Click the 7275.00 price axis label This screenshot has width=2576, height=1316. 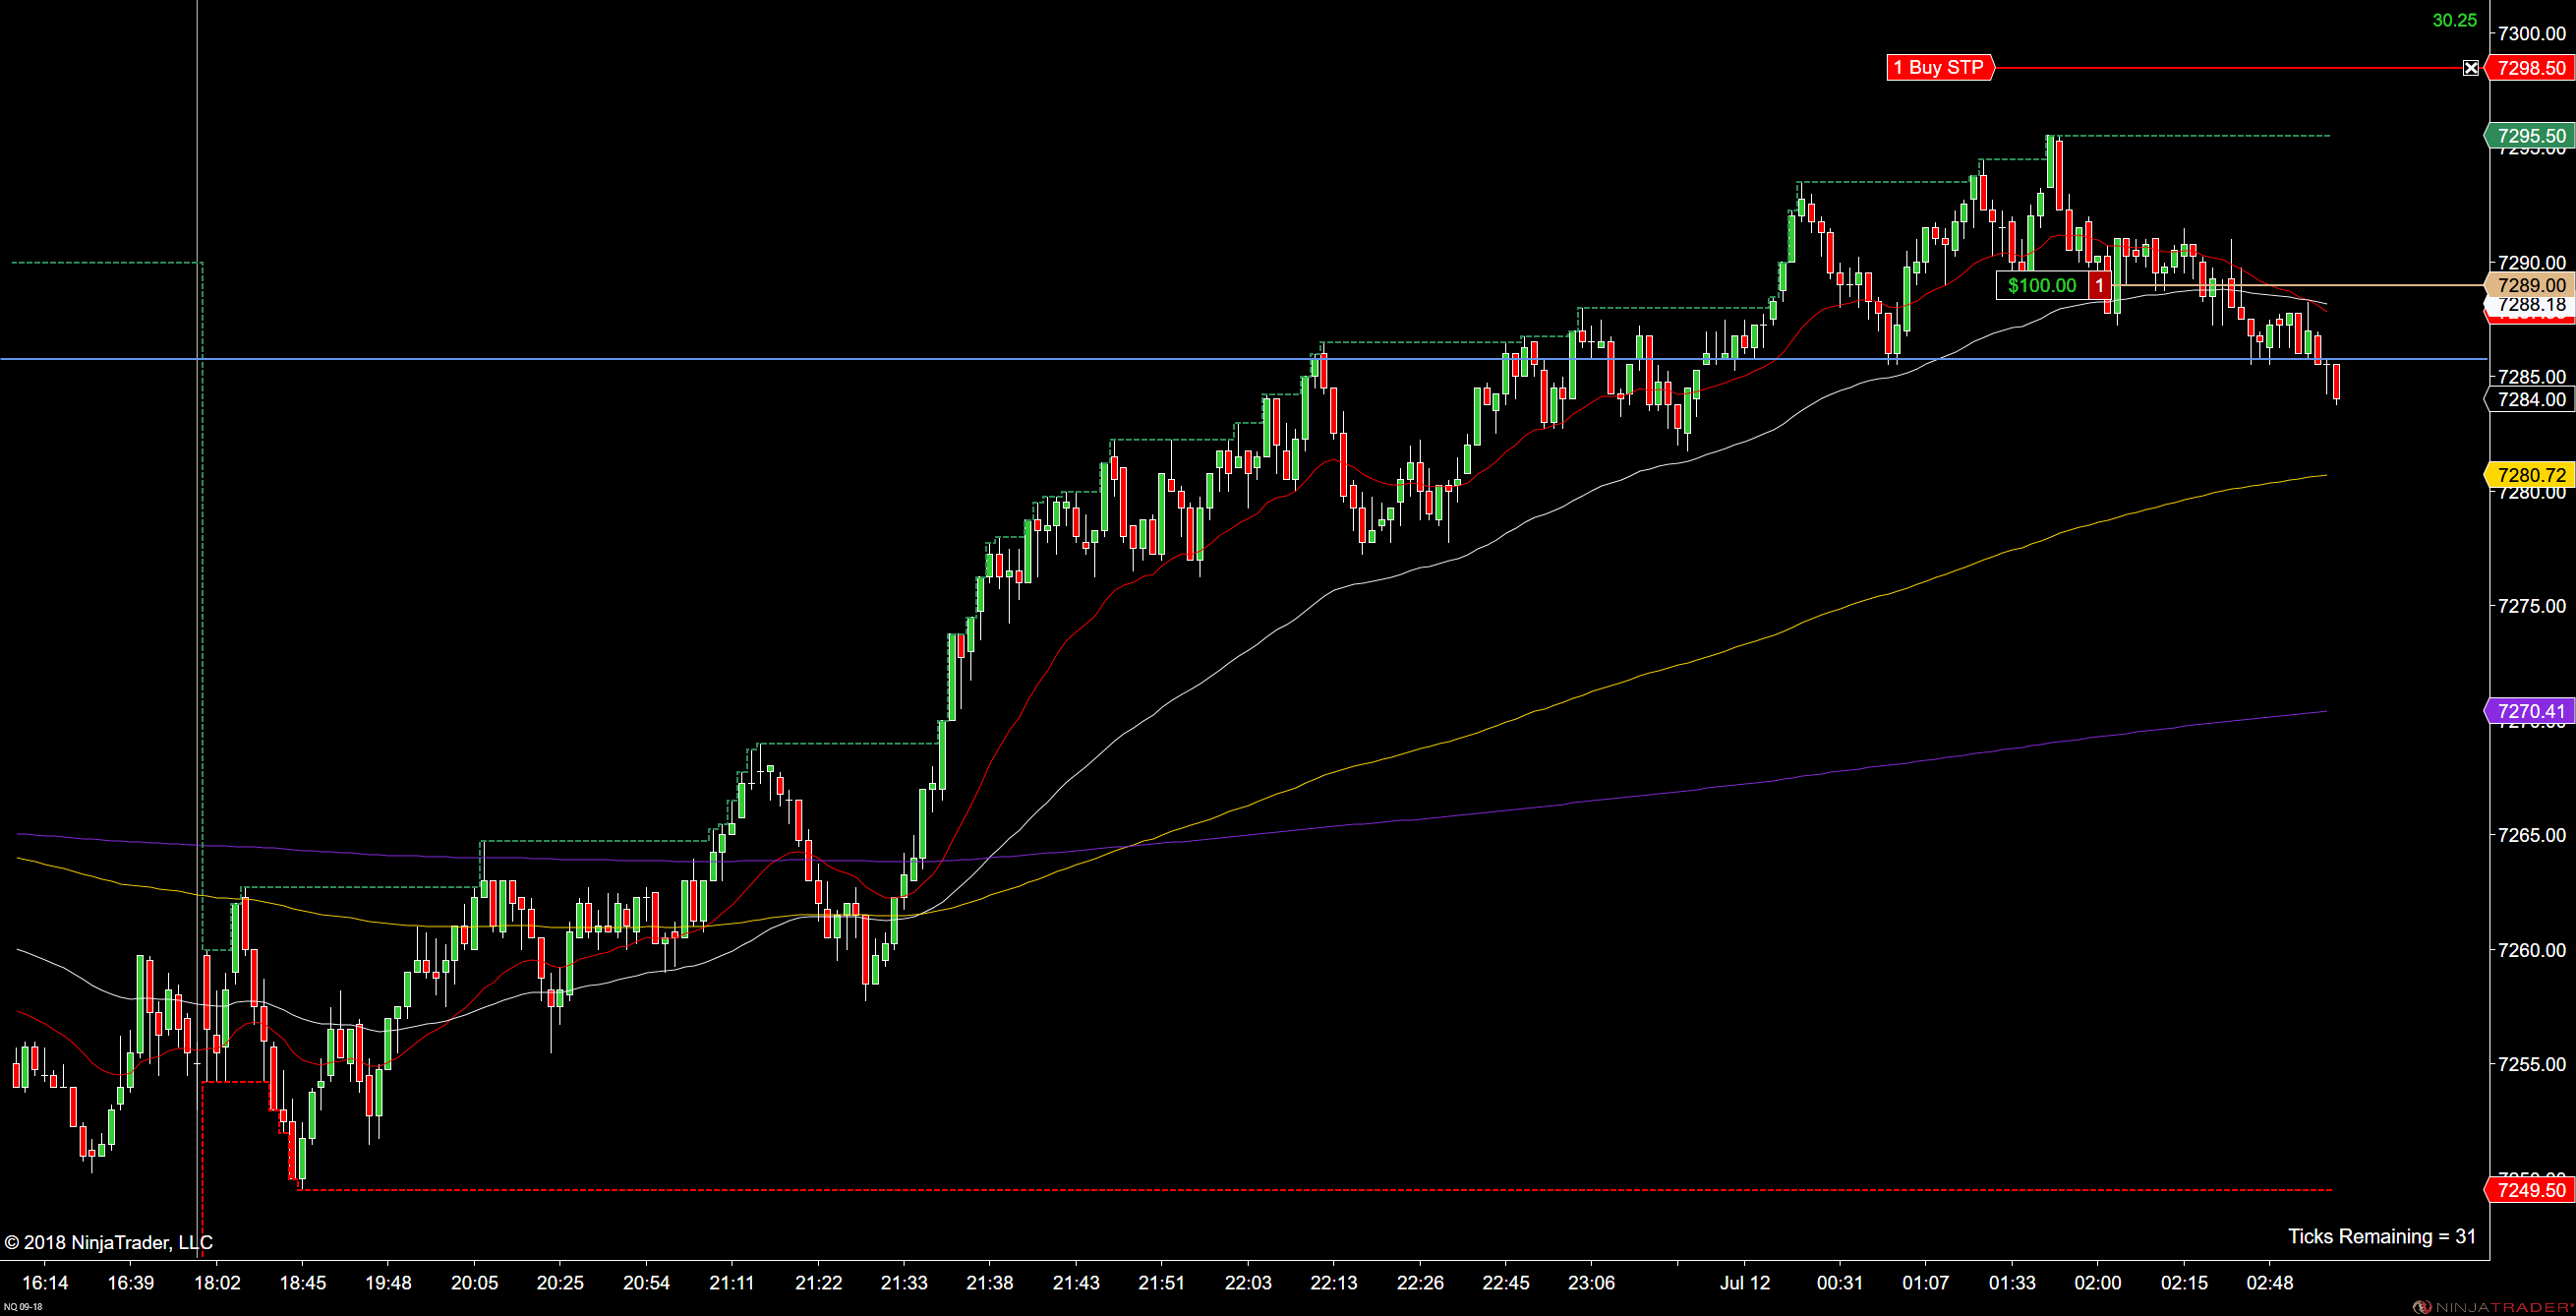pyautogui.click(x=2532, y=606)
